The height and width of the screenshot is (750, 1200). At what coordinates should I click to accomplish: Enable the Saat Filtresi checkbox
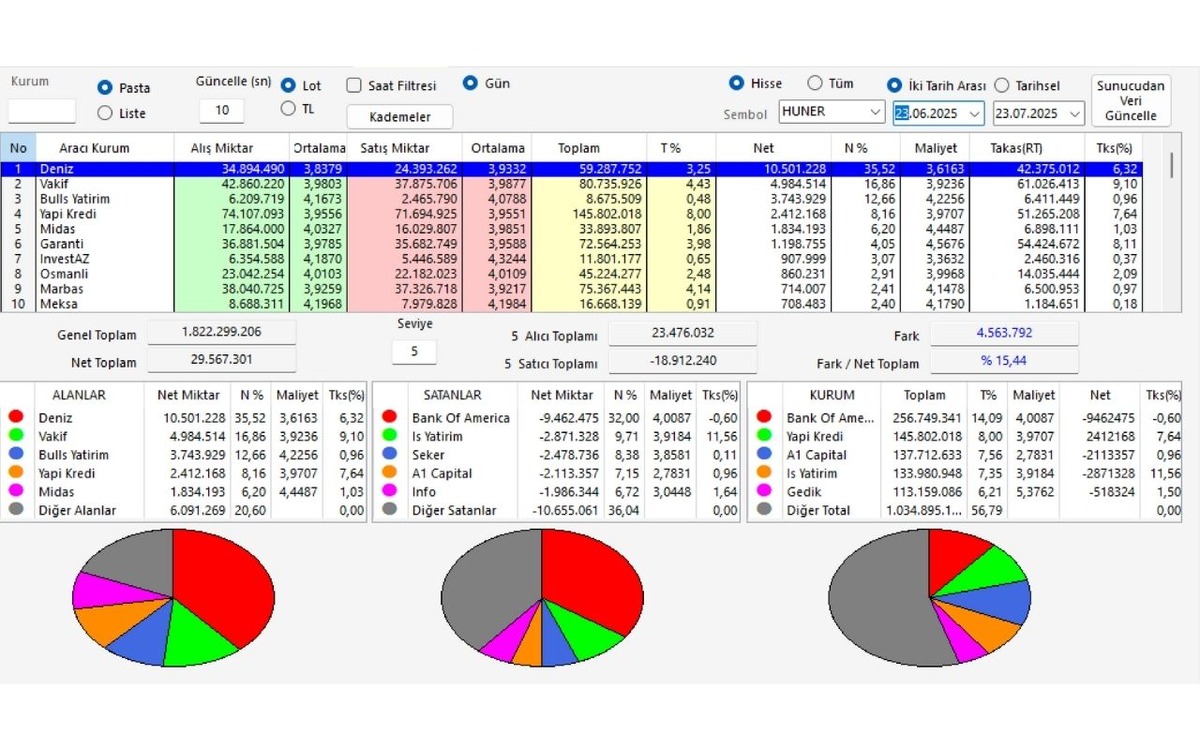pos(354,86)
